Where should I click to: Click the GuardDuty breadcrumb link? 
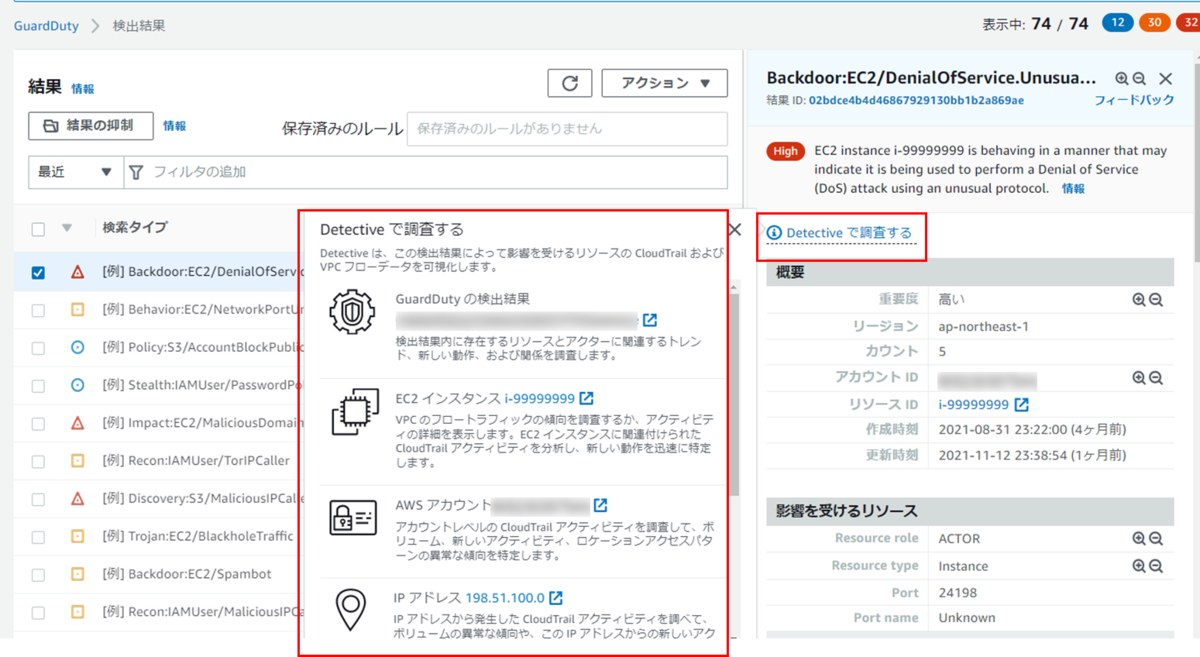click(x=46, y=26)
